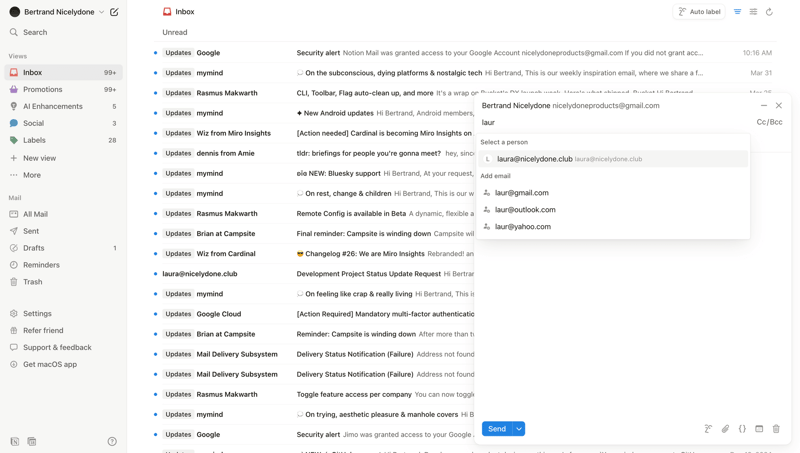Open laura@nicelydone.club Development Project Status email
Image resolution: width=800 pixels, height=453 pixels.
point(313,274)
